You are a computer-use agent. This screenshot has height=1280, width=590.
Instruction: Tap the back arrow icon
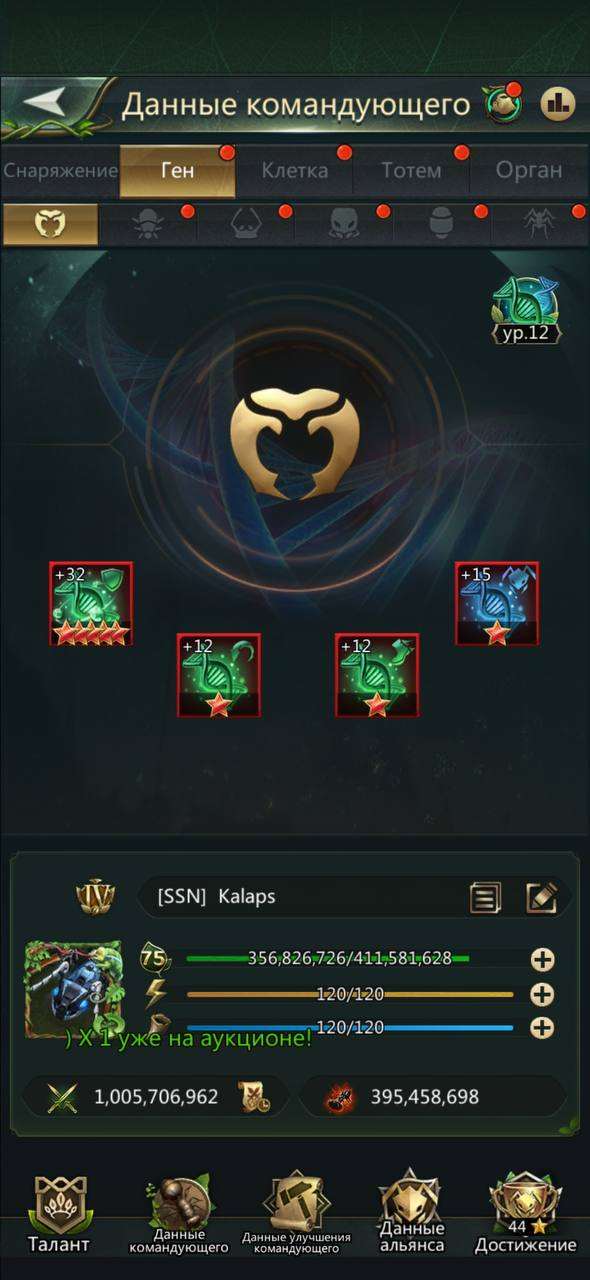(43, 102)
